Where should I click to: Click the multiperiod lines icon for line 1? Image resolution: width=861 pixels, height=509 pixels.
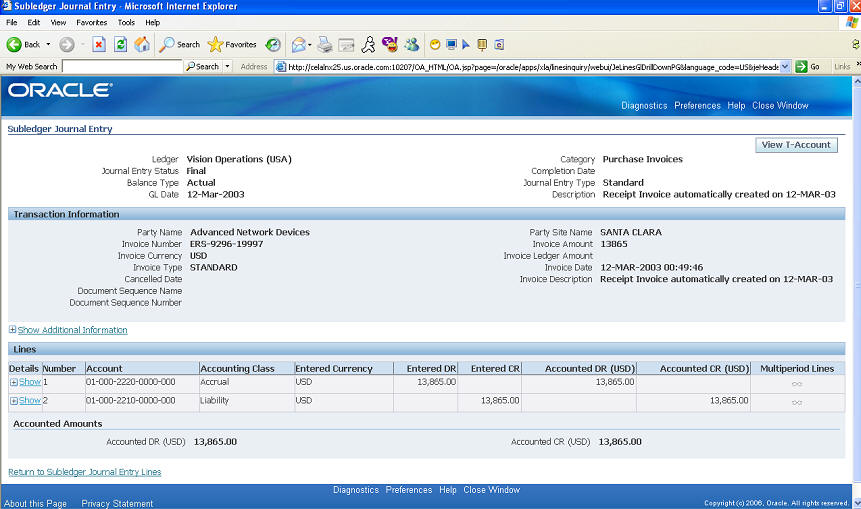[x=797, y=382]
